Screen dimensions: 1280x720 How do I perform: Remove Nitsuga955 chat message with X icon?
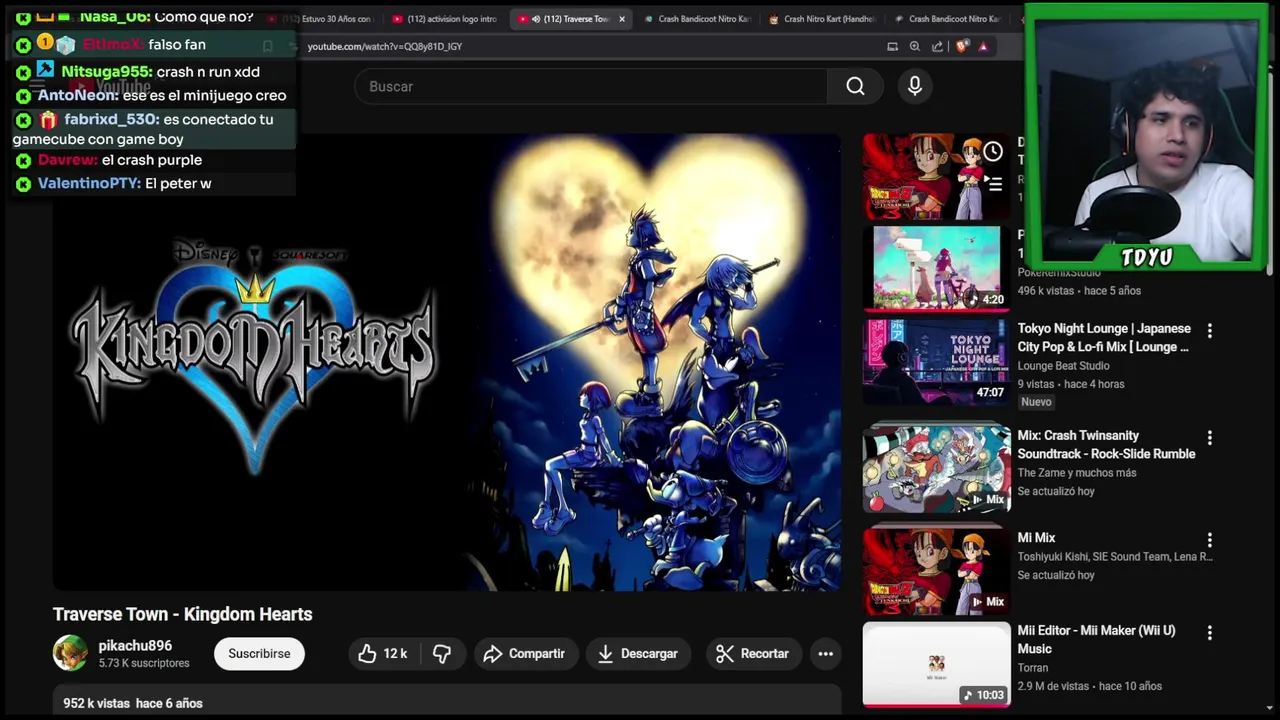(23, 72)
